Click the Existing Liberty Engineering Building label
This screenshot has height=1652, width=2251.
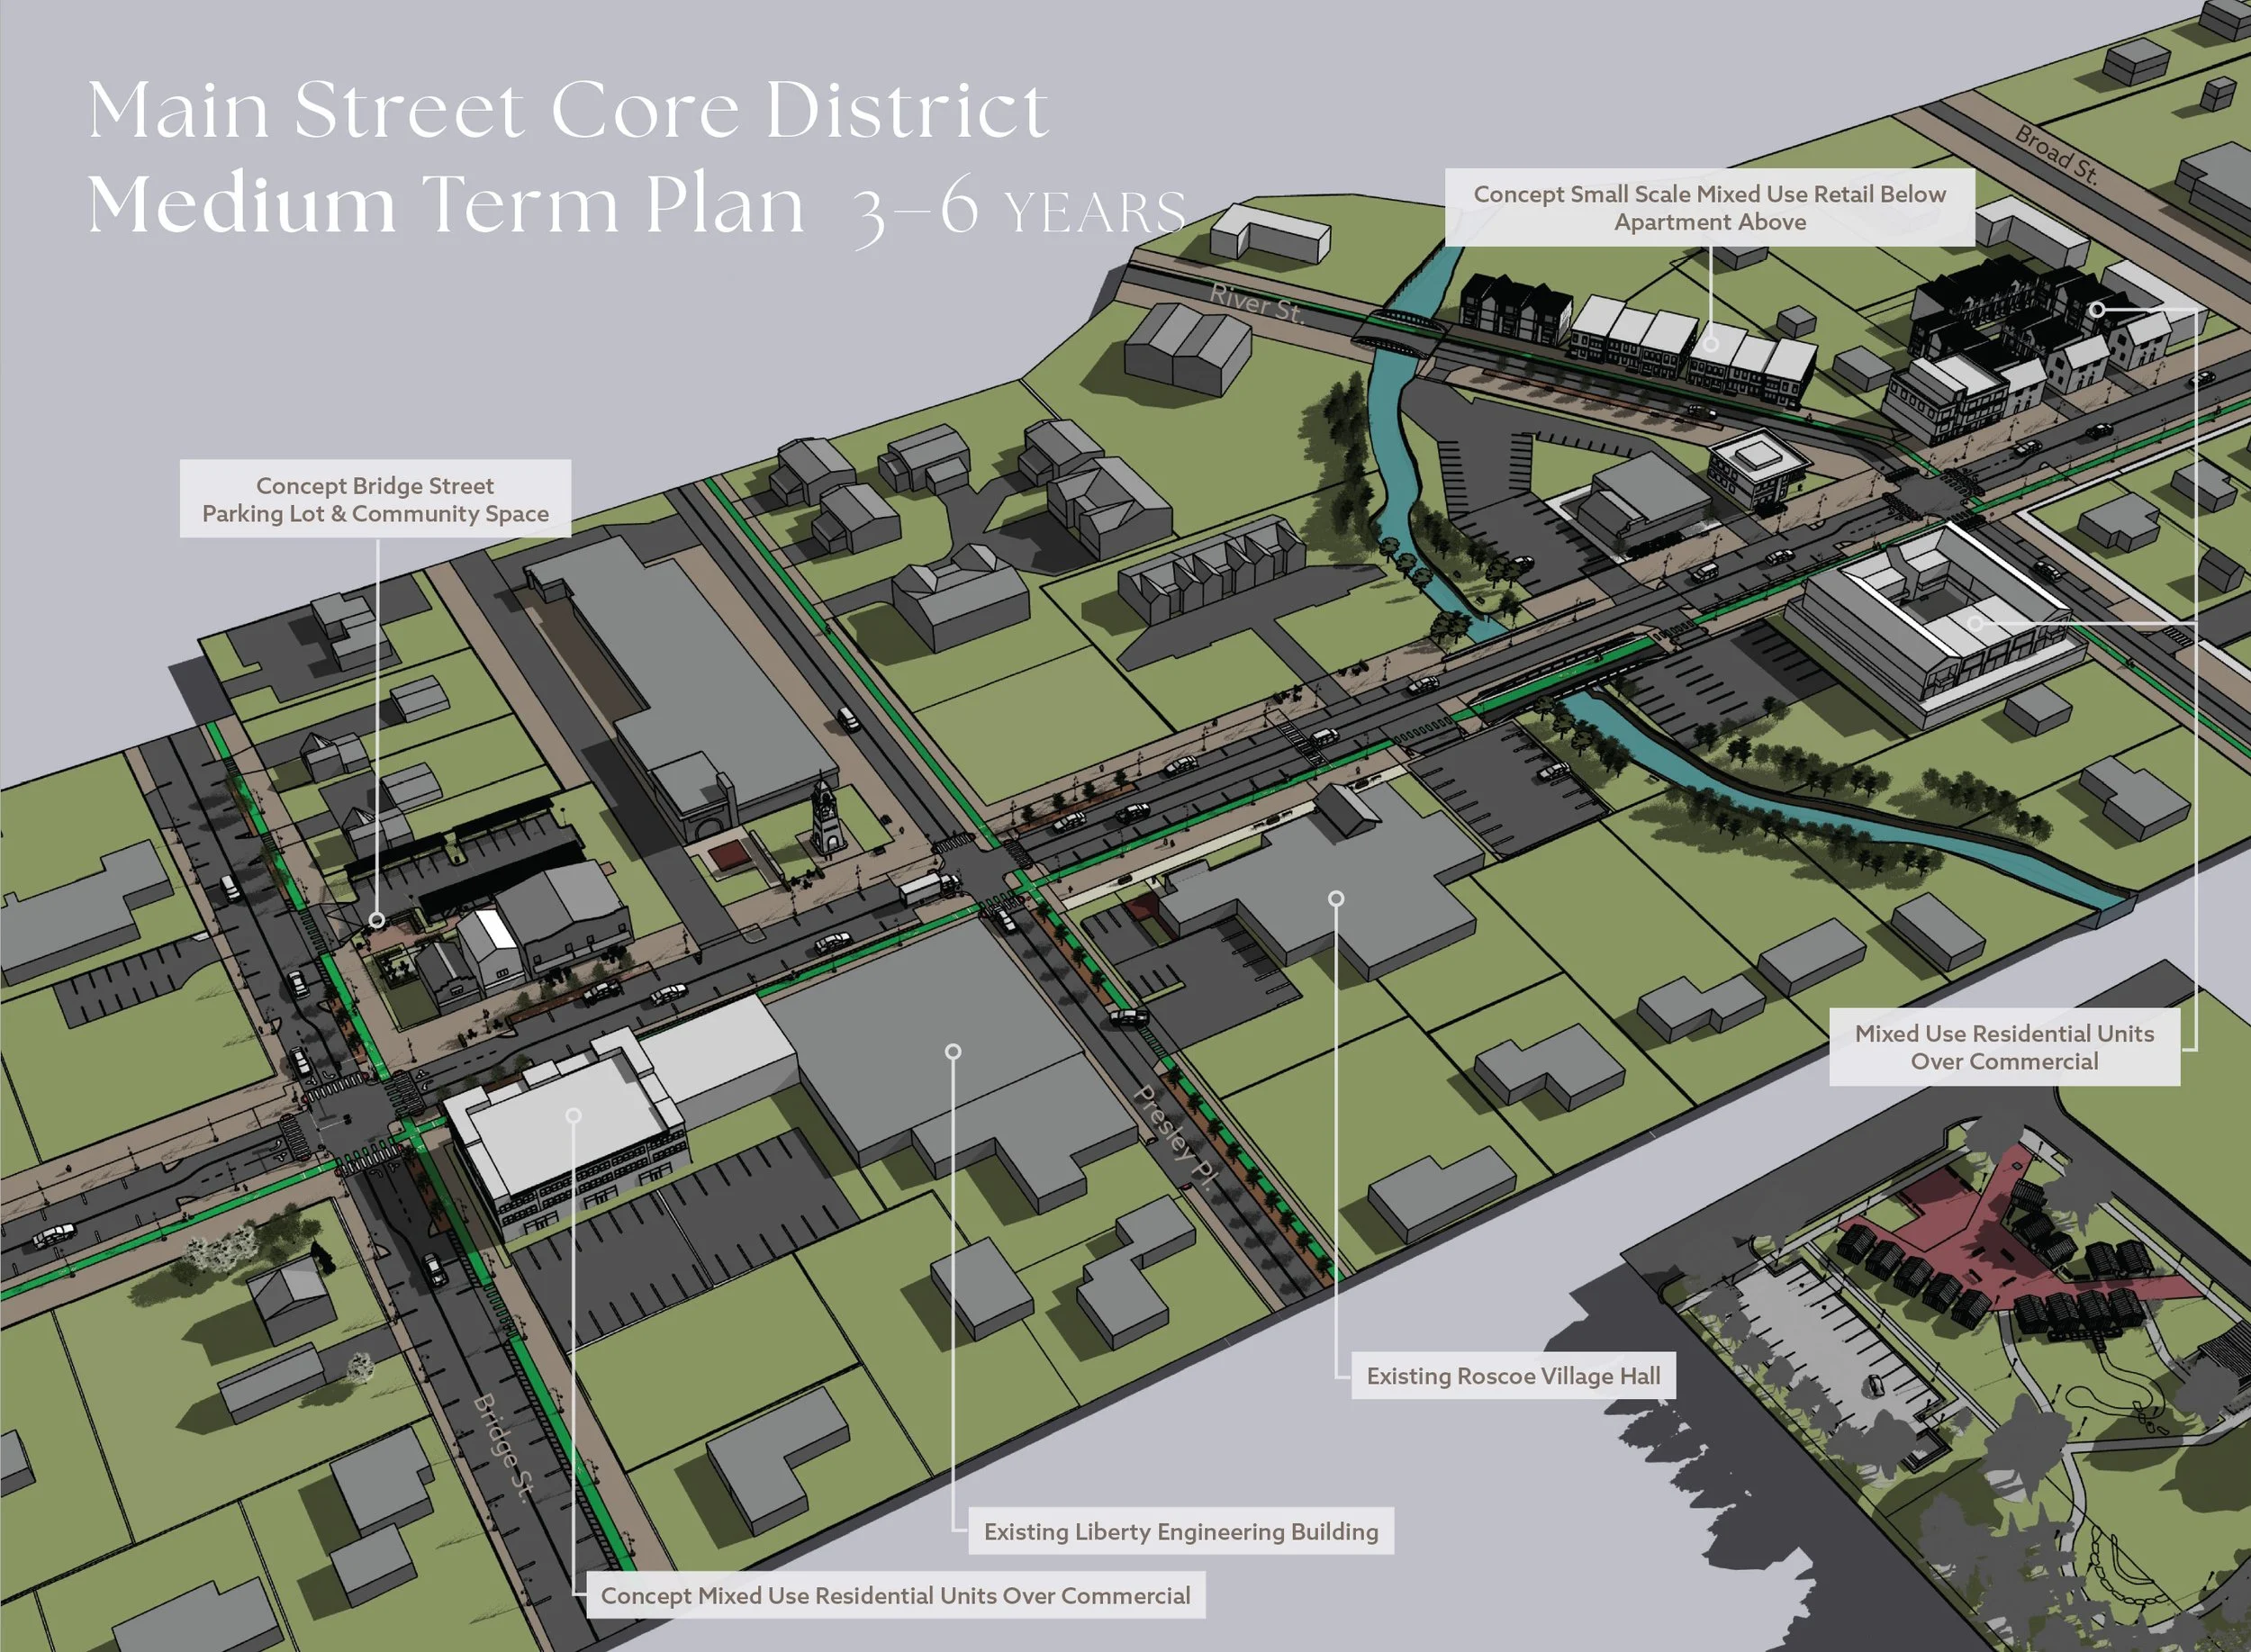(x=1180, y=1531)
